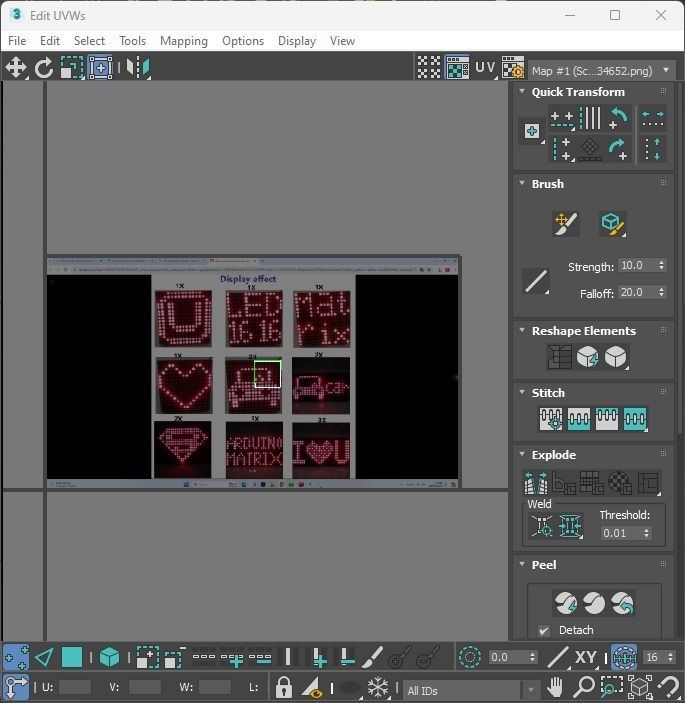Open the Edit menu

pos(50,41)
